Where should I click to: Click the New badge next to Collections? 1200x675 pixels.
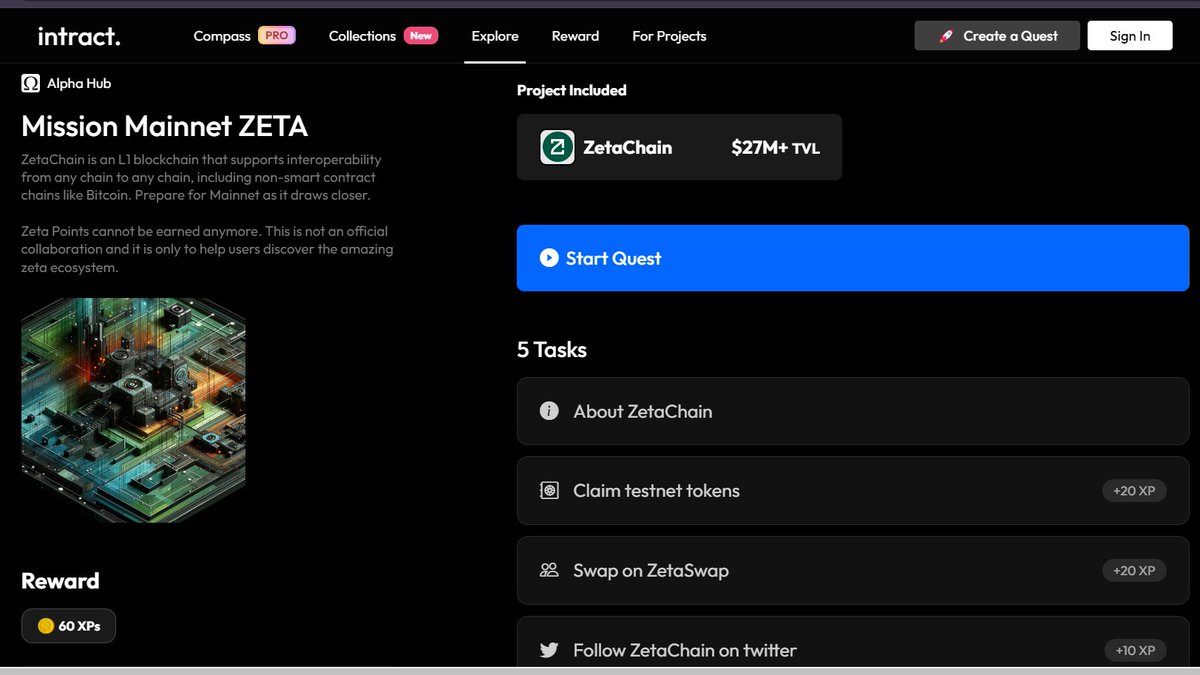(421, 35)
